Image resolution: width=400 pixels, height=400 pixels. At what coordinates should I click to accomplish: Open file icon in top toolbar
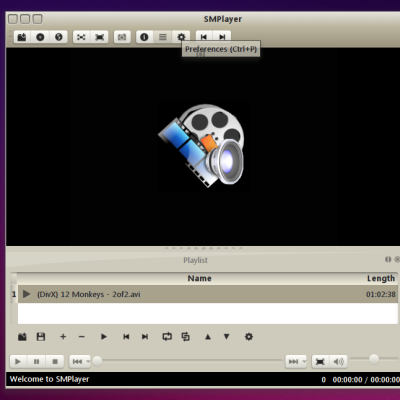pos(22,37)
